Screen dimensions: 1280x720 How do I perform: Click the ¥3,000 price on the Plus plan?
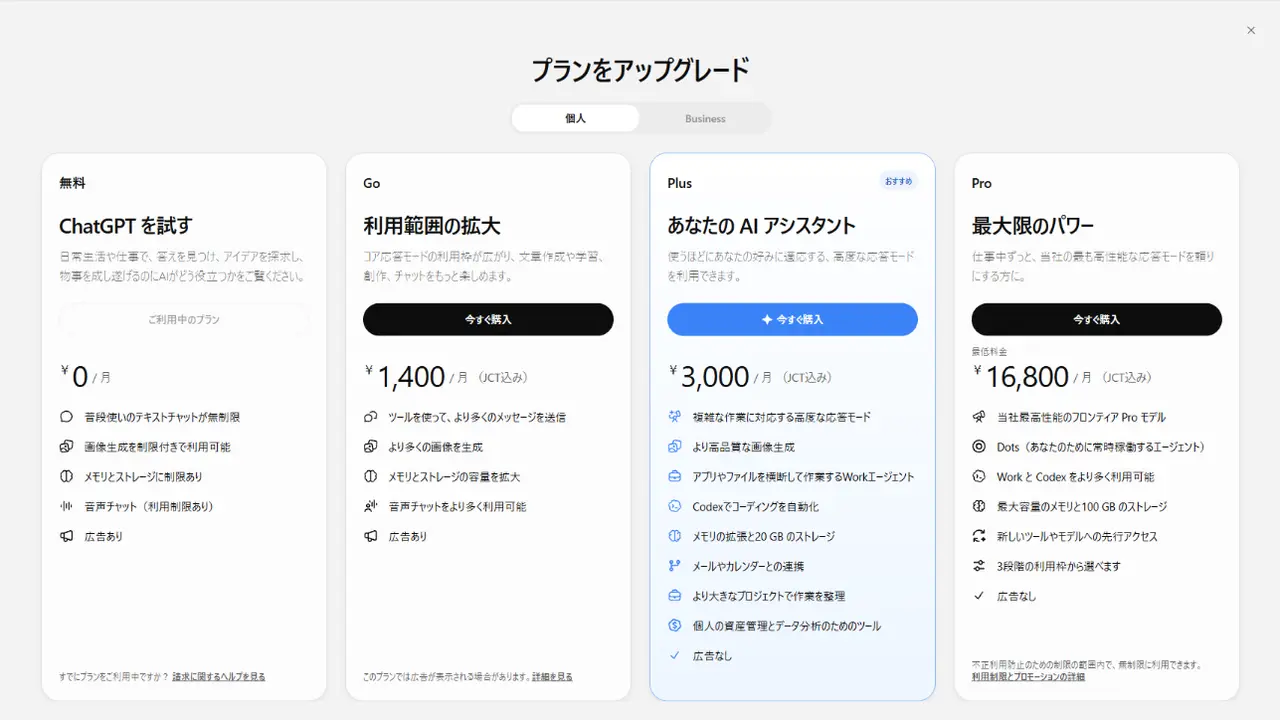709,376
